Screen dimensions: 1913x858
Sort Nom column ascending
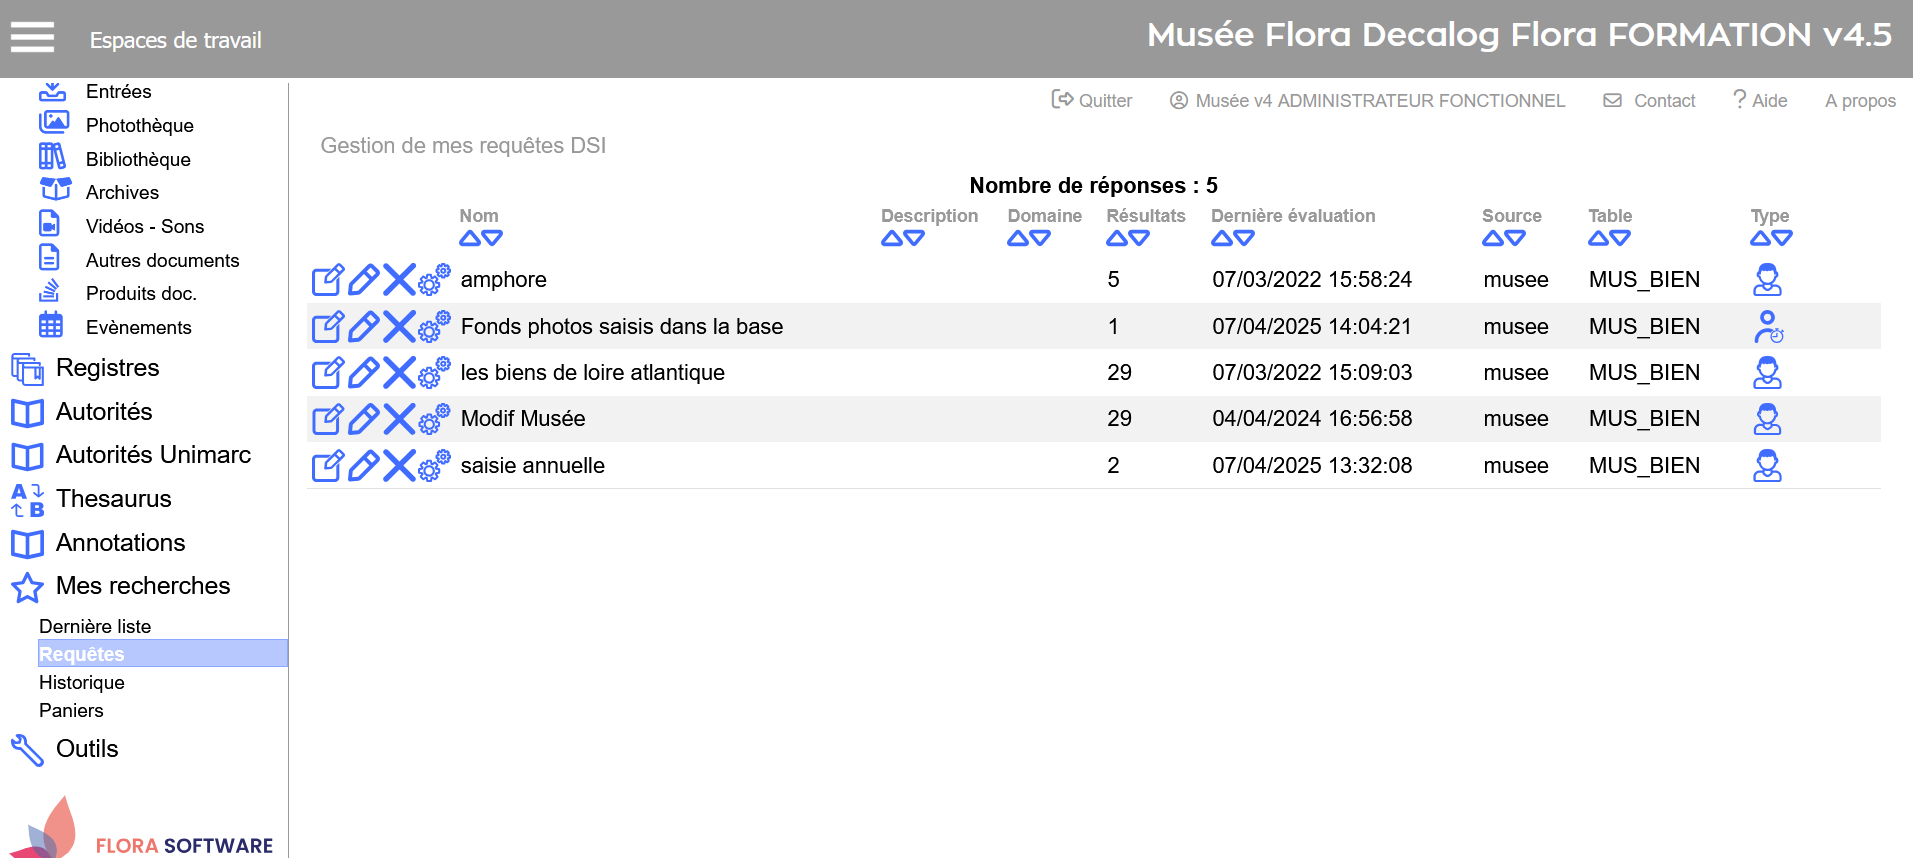(470, 239)
